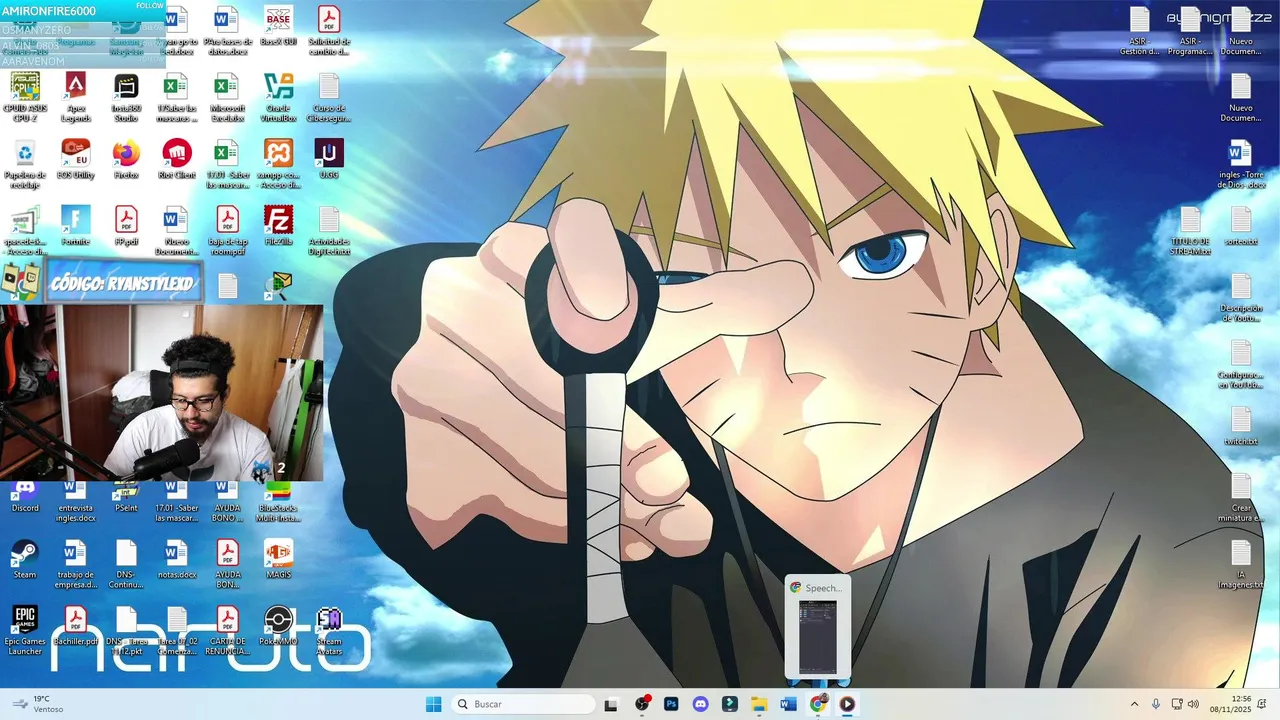Select the Curso de Ciberseguridad text file
The height and width of the screenshot is (720, 1280).
(329, 97)
